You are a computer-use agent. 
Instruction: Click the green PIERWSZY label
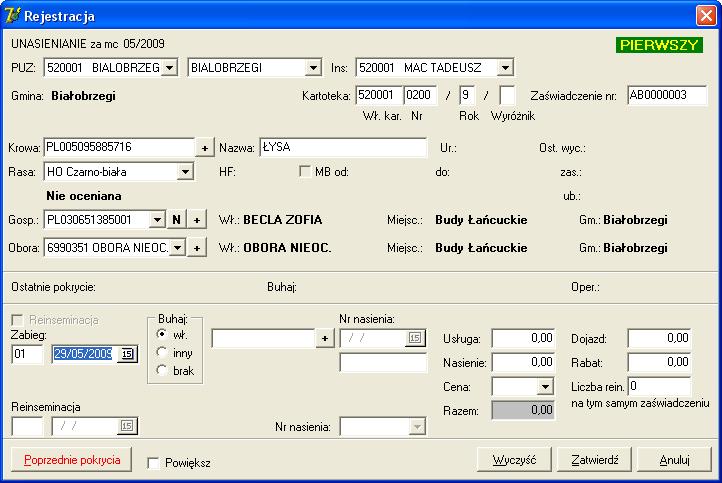pos(659,45)
